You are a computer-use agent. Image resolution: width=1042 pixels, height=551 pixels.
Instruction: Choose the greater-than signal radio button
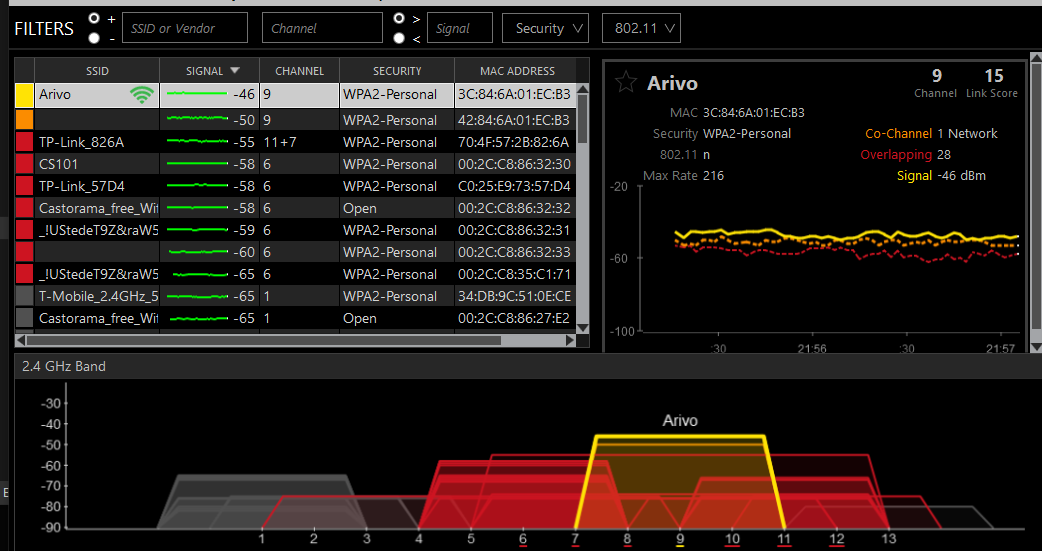tap(399, 18)
